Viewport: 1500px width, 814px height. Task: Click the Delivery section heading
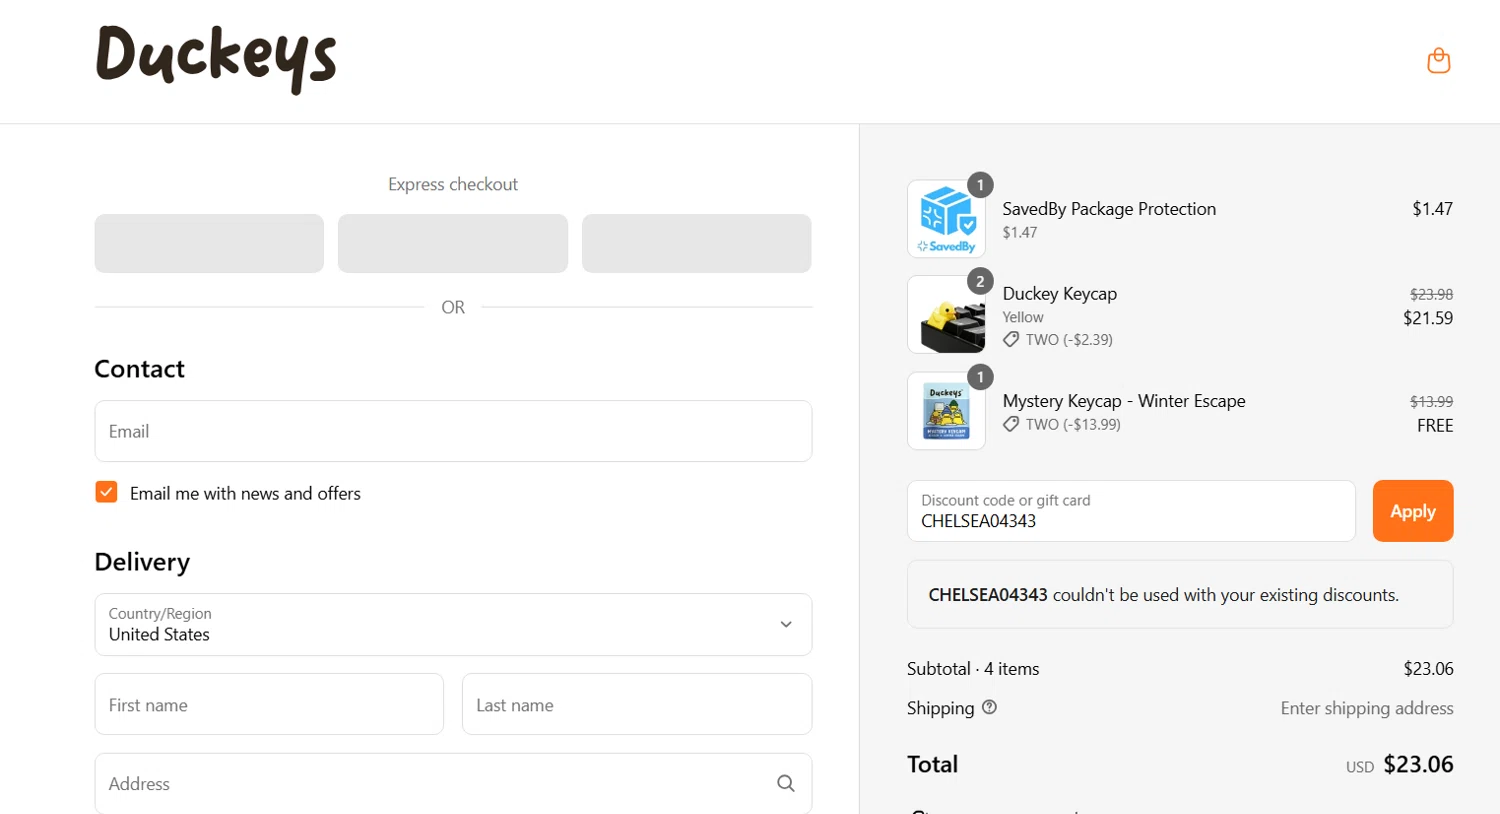142,562
